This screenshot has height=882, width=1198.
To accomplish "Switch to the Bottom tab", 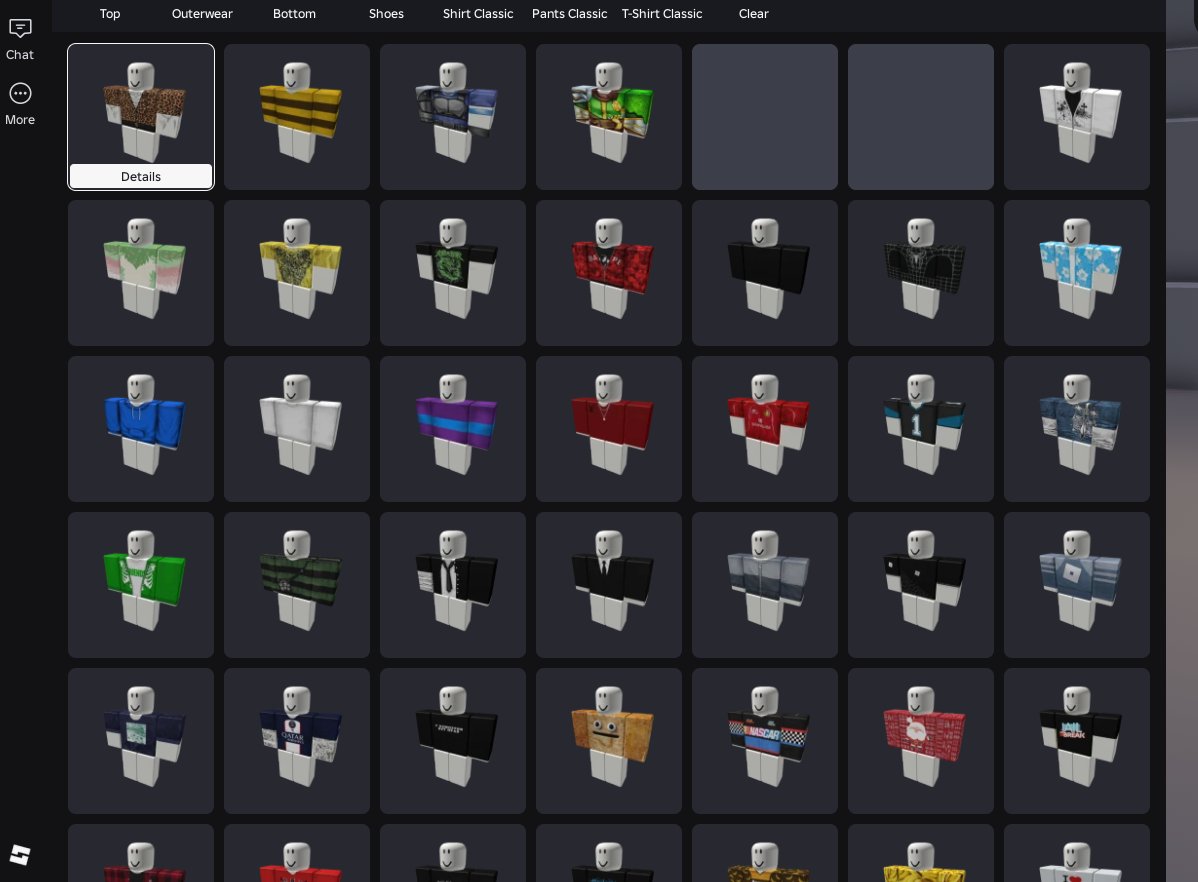I will [x=294, y=14].
